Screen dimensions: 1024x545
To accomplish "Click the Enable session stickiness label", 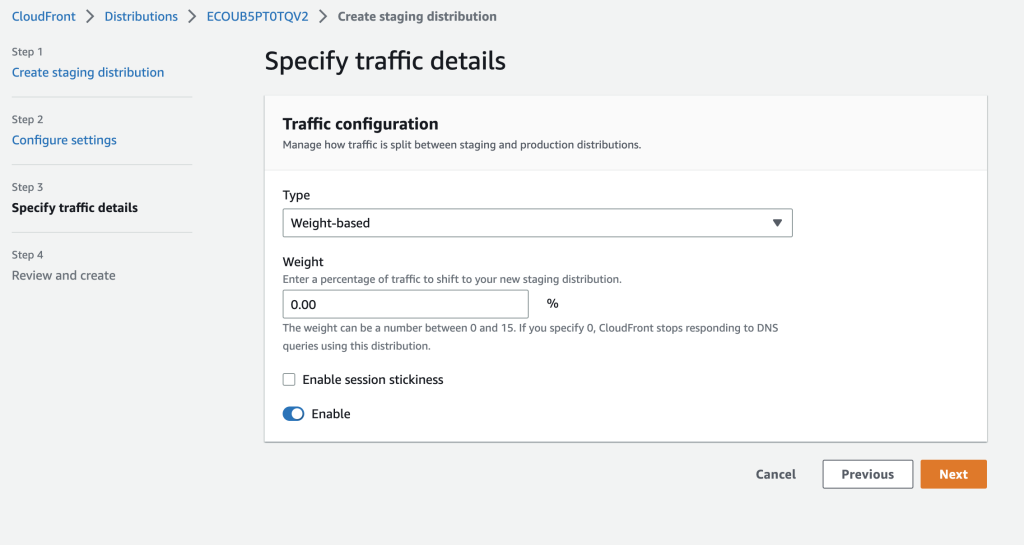I will (372, 380).
